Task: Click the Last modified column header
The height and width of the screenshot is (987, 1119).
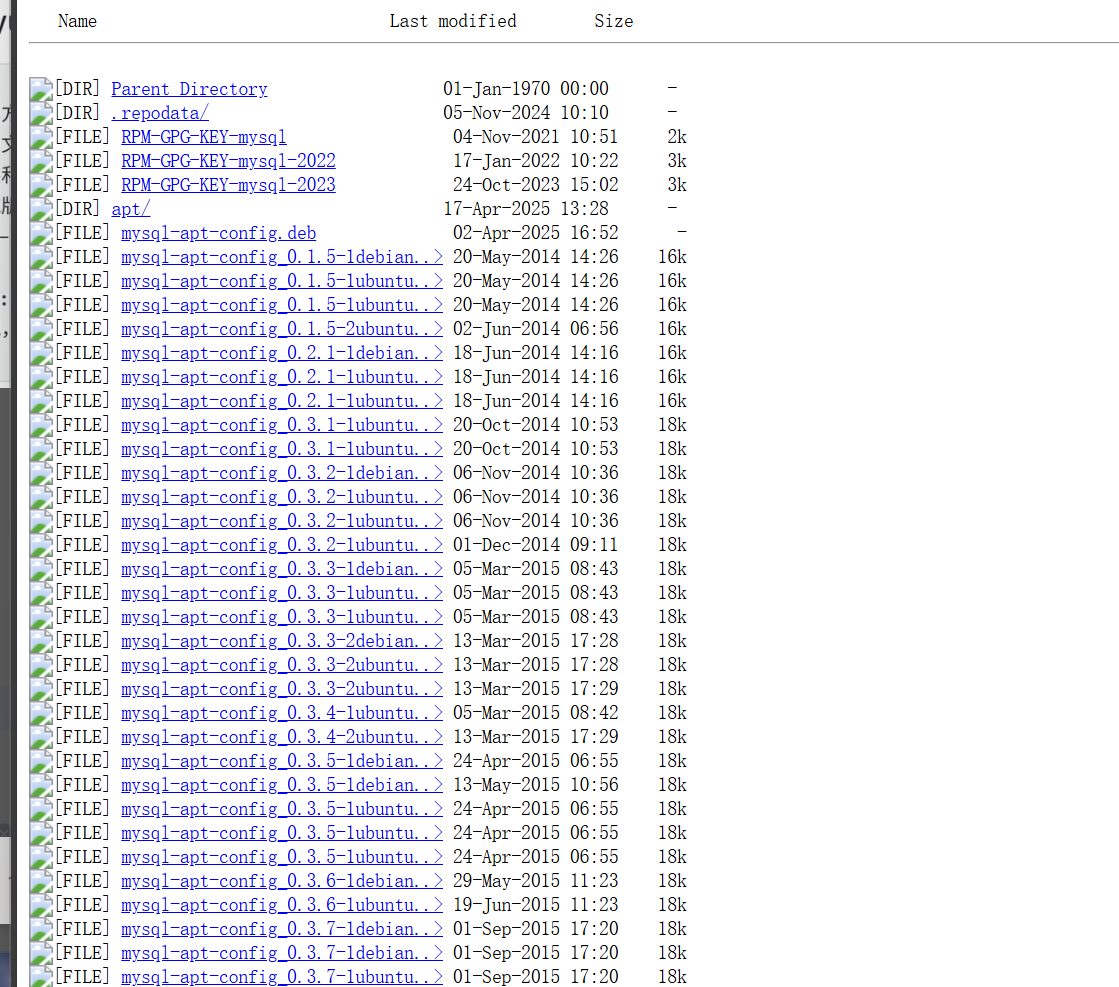Action: [x=452, y=21]
